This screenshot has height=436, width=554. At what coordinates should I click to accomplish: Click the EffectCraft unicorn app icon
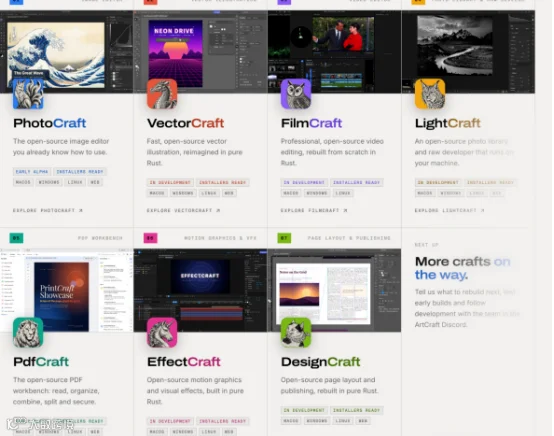162,332
